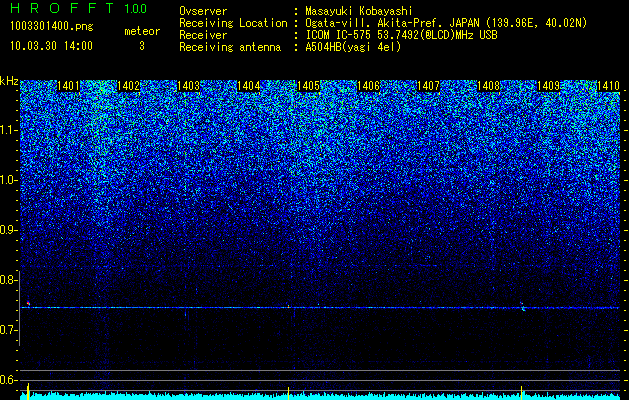Click the 0.7 kHz axis label
Screen dimensions: 629x400
tap(9, 330)
